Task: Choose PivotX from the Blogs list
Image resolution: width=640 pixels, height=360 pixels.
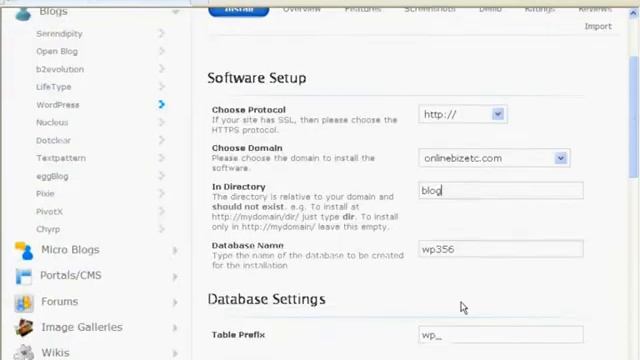Action: 49,211
